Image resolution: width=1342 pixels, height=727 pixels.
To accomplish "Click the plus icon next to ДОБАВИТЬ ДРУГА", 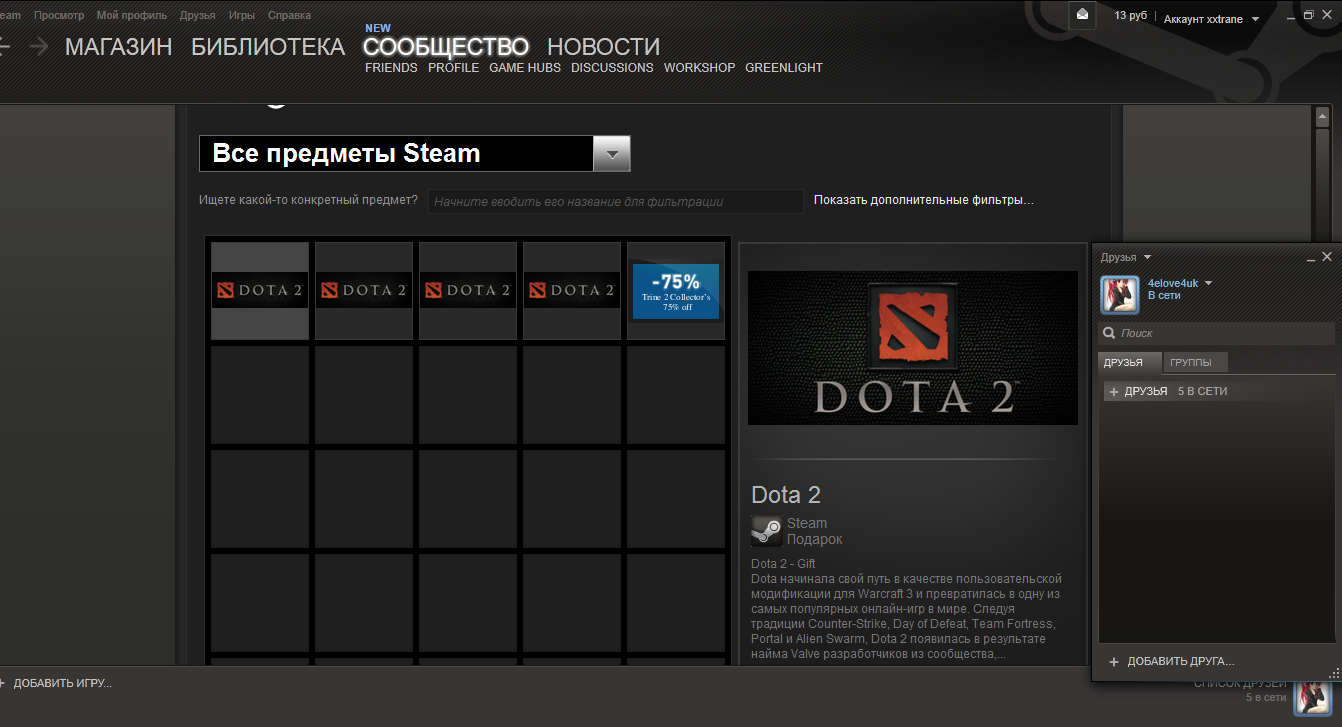I will [x=1114, y=662].
